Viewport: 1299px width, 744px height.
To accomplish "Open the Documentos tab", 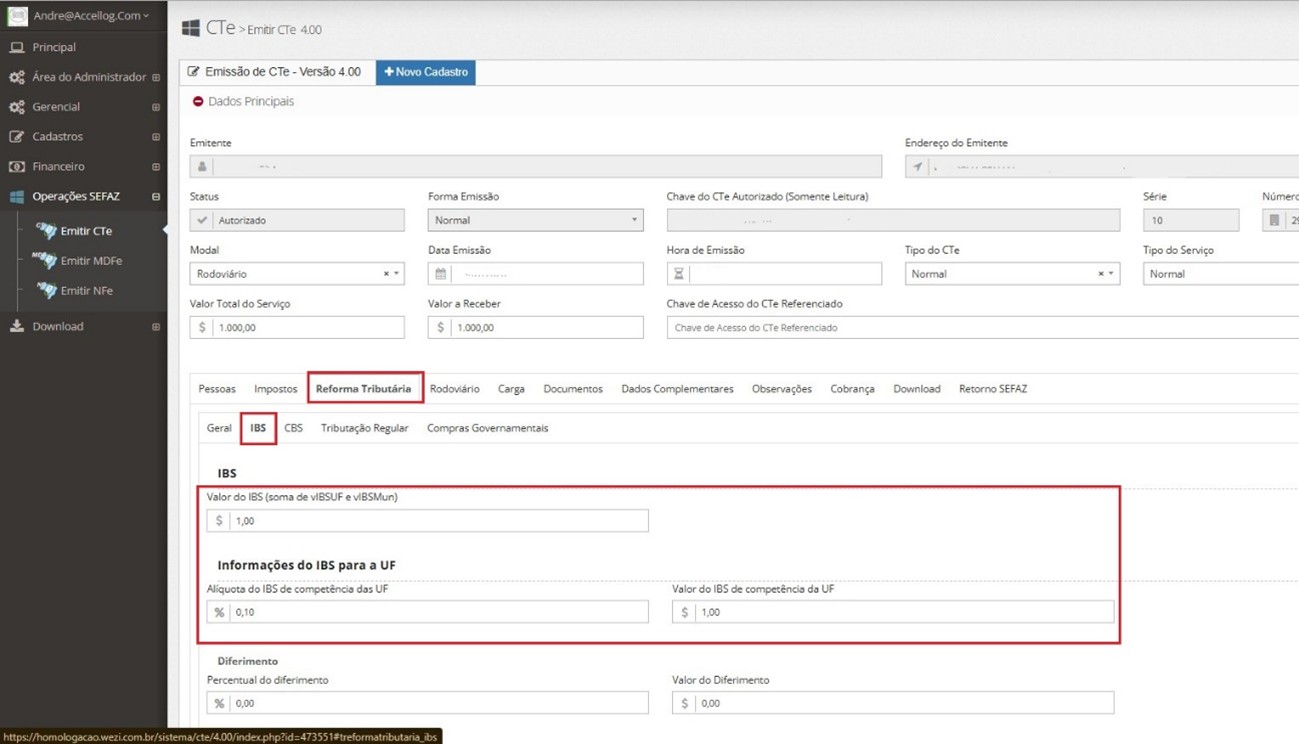I will tap(573, 389).
